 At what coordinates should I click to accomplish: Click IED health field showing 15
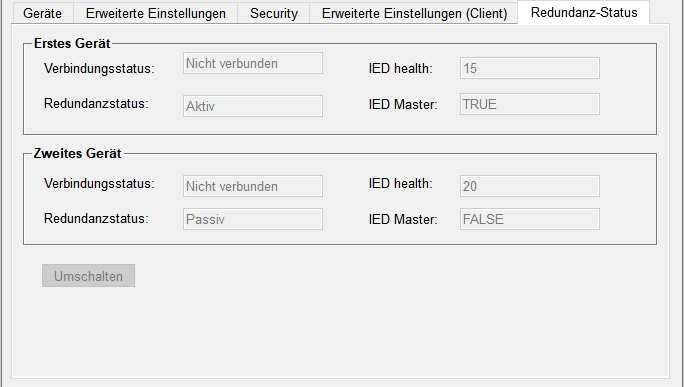pos(530,68)
